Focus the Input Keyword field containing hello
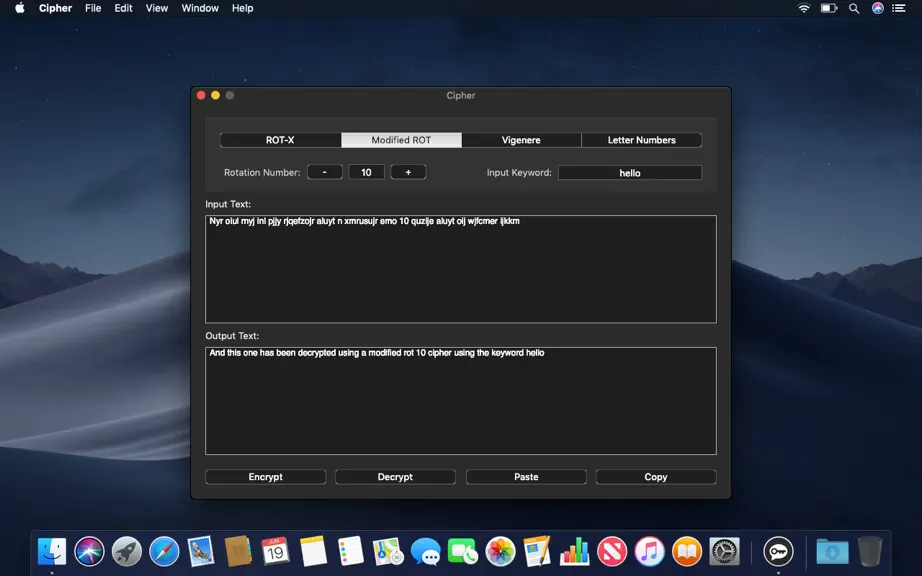The image size is (922, 576). click(630, 173)
